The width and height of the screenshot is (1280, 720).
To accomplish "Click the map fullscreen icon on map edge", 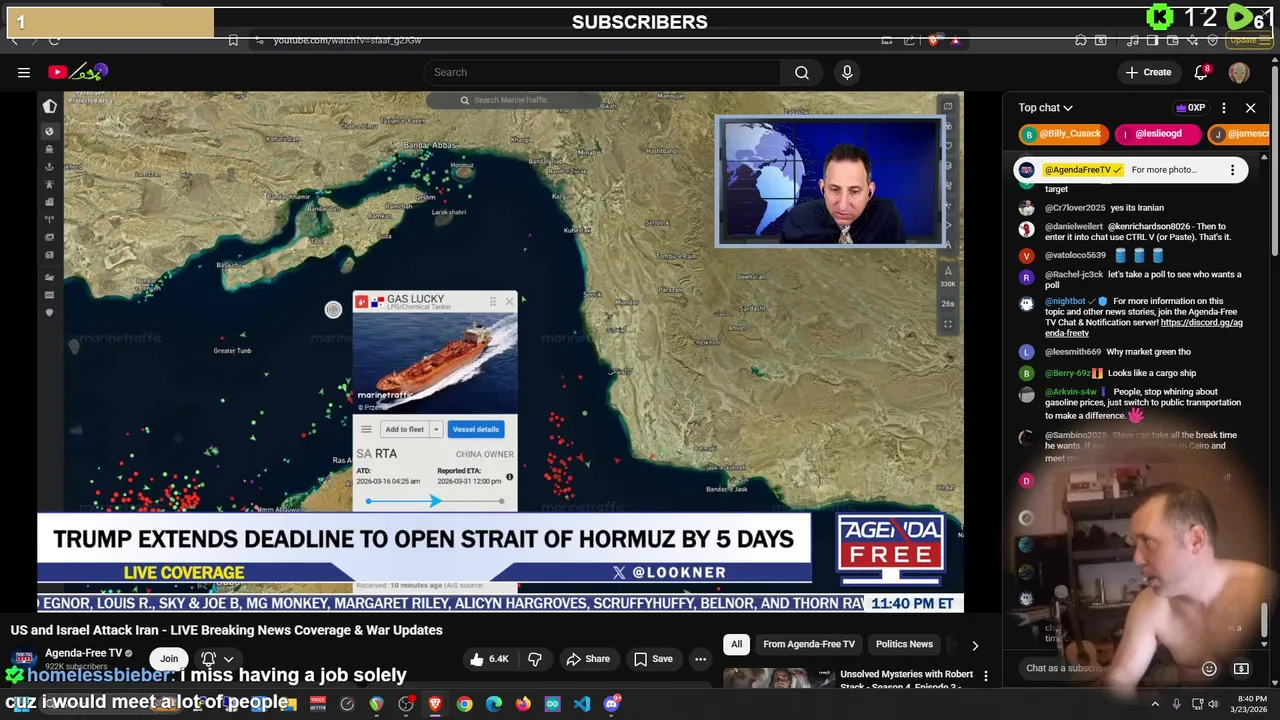I will [948, 324].
